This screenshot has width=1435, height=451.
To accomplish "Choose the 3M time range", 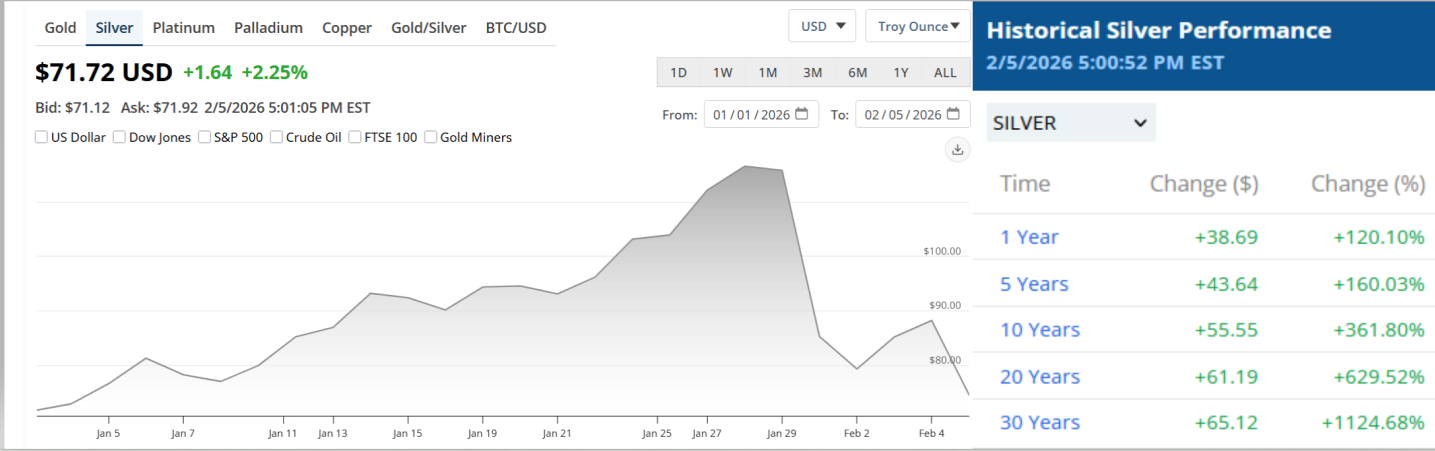I will (x=812, y=73).
